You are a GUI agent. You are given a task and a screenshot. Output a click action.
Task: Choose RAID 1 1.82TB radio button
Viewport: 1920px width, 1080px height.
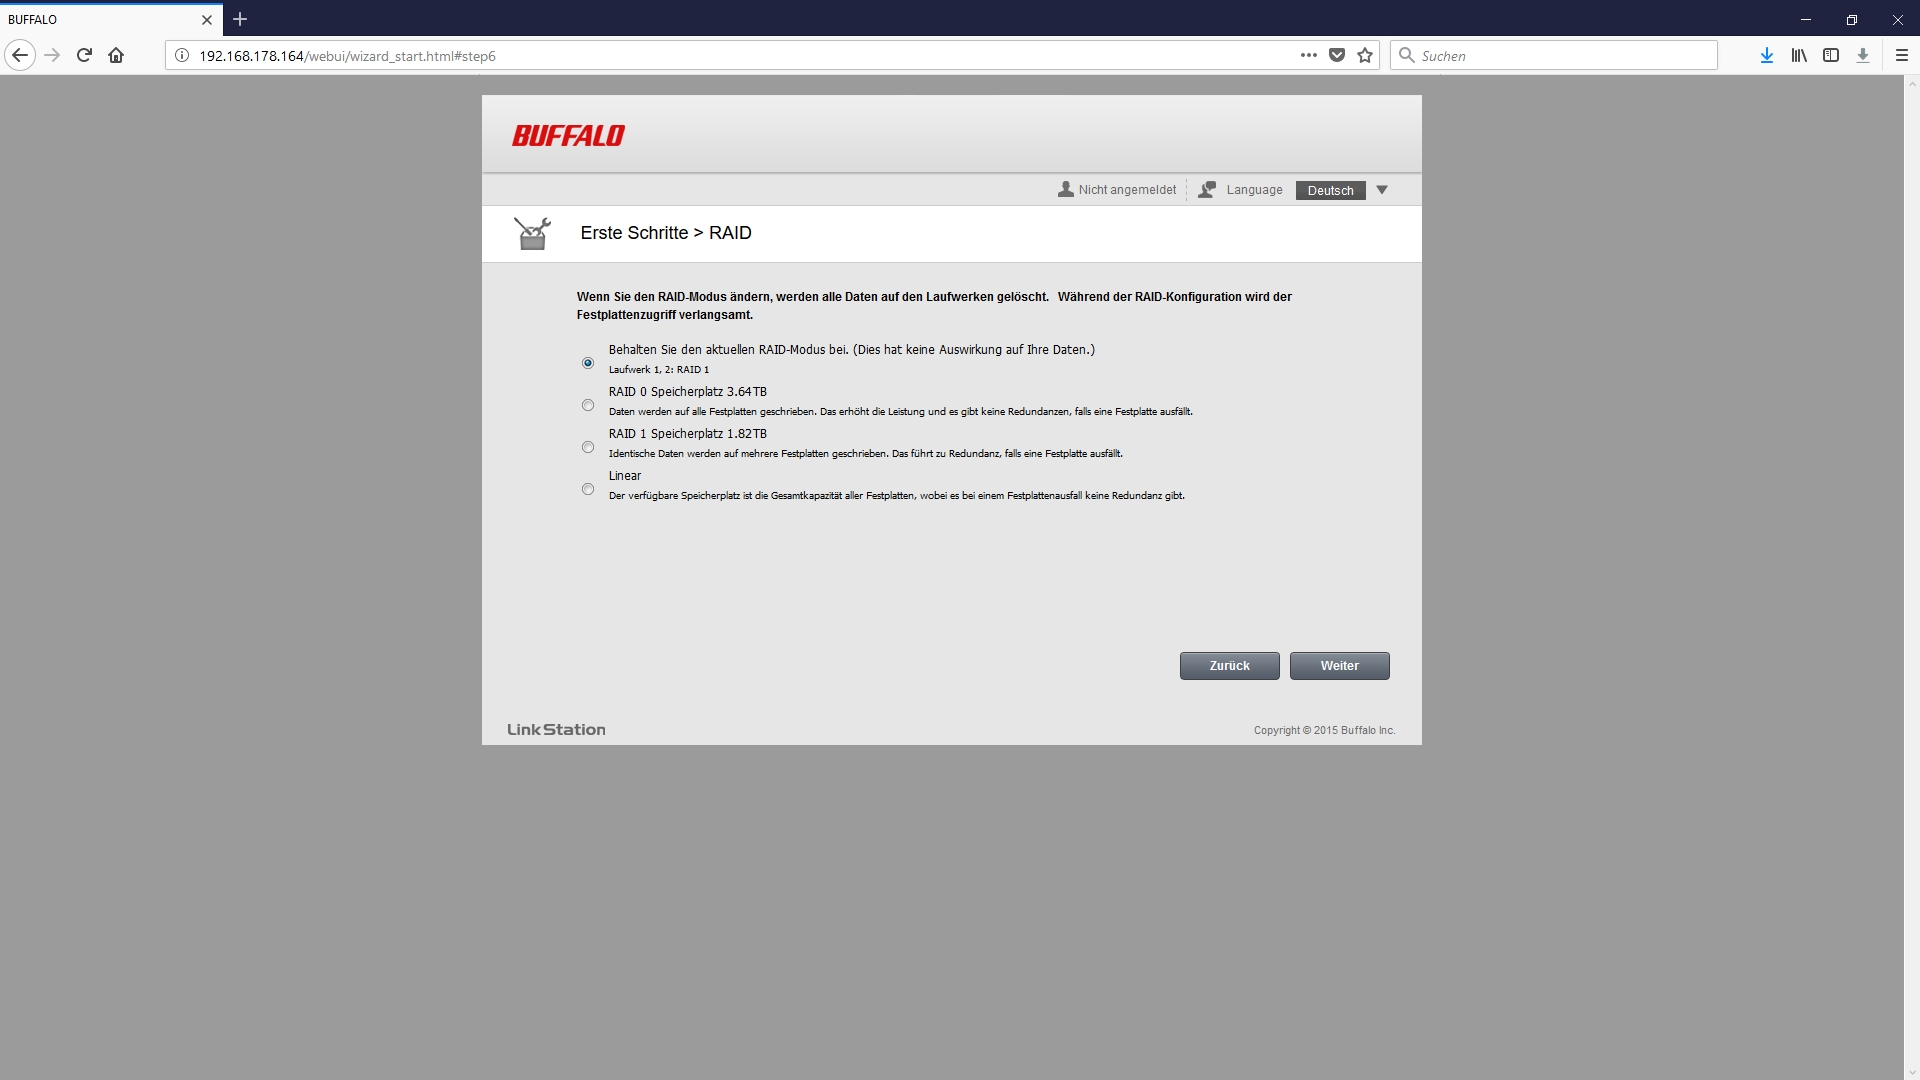click(588, 447)
